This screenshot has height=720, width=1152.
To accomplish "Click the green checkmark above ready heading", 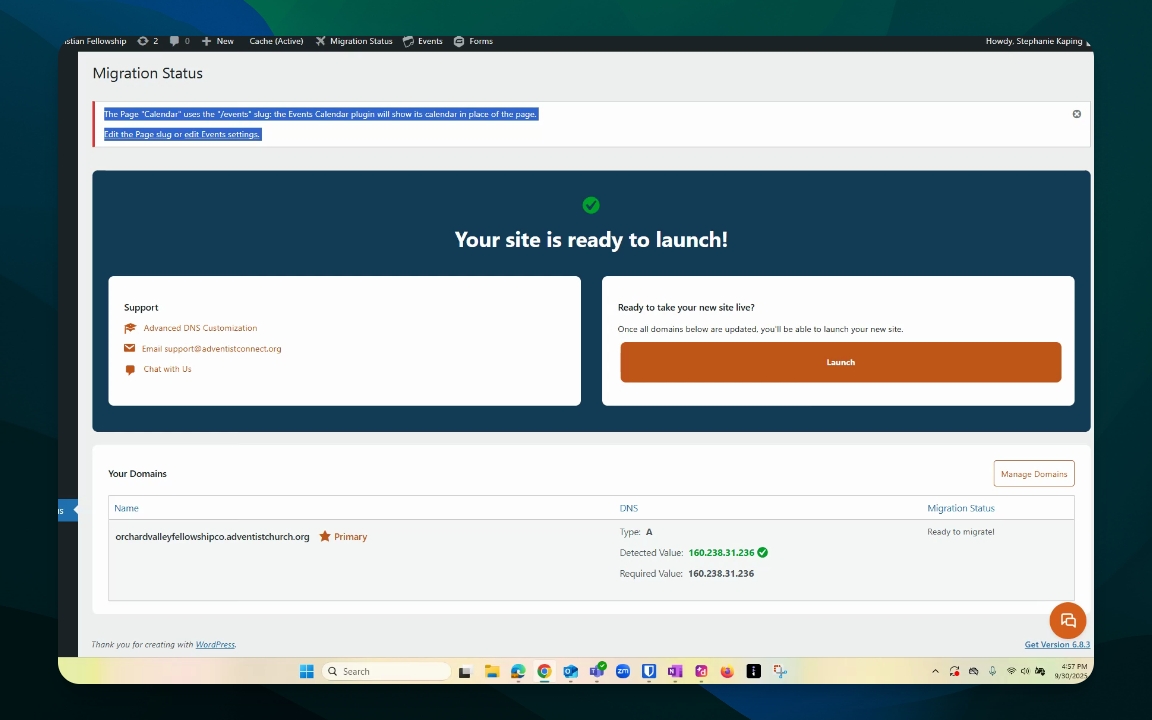I will (591, 205).
